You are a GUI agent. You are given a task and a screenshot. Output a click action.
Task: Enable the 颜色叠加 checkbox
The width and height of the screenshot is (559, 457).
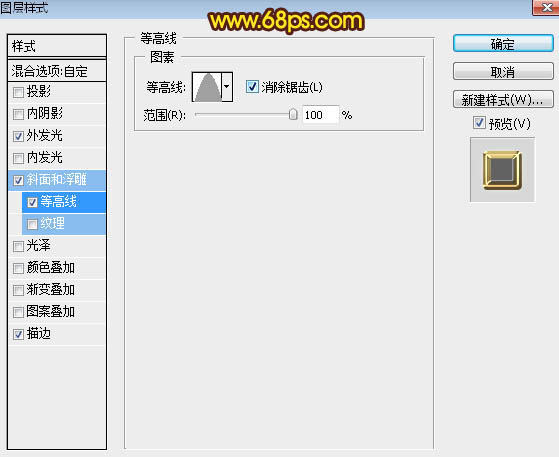tap(18, 268)
